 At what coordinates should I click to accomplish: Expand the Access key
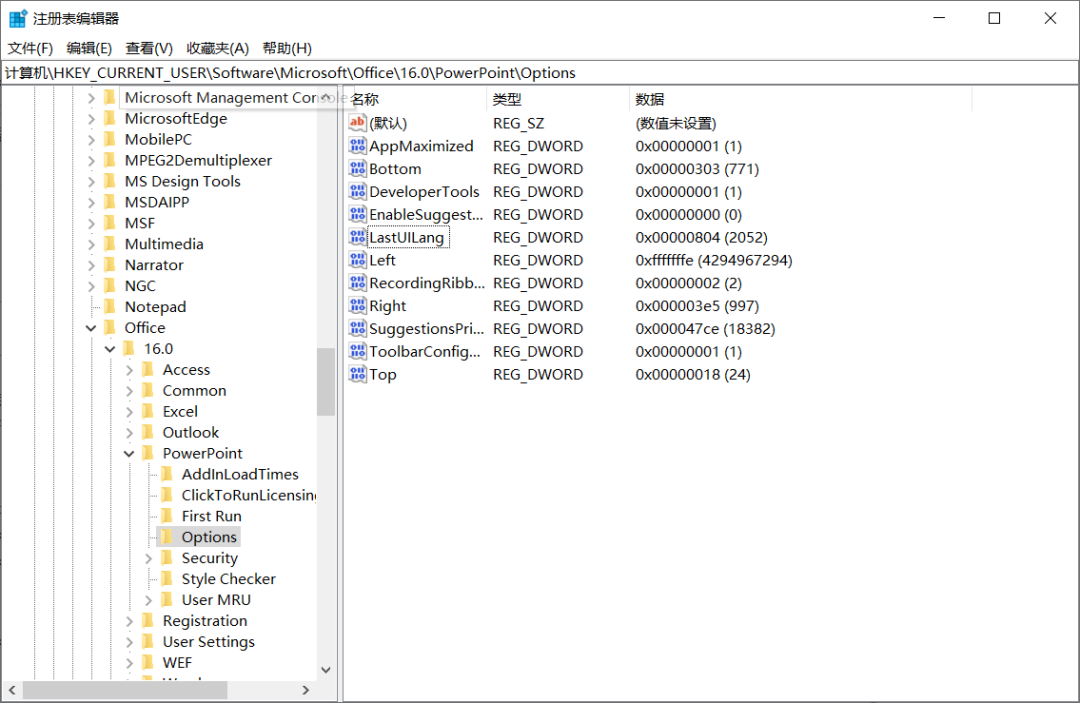pos(129,370)
